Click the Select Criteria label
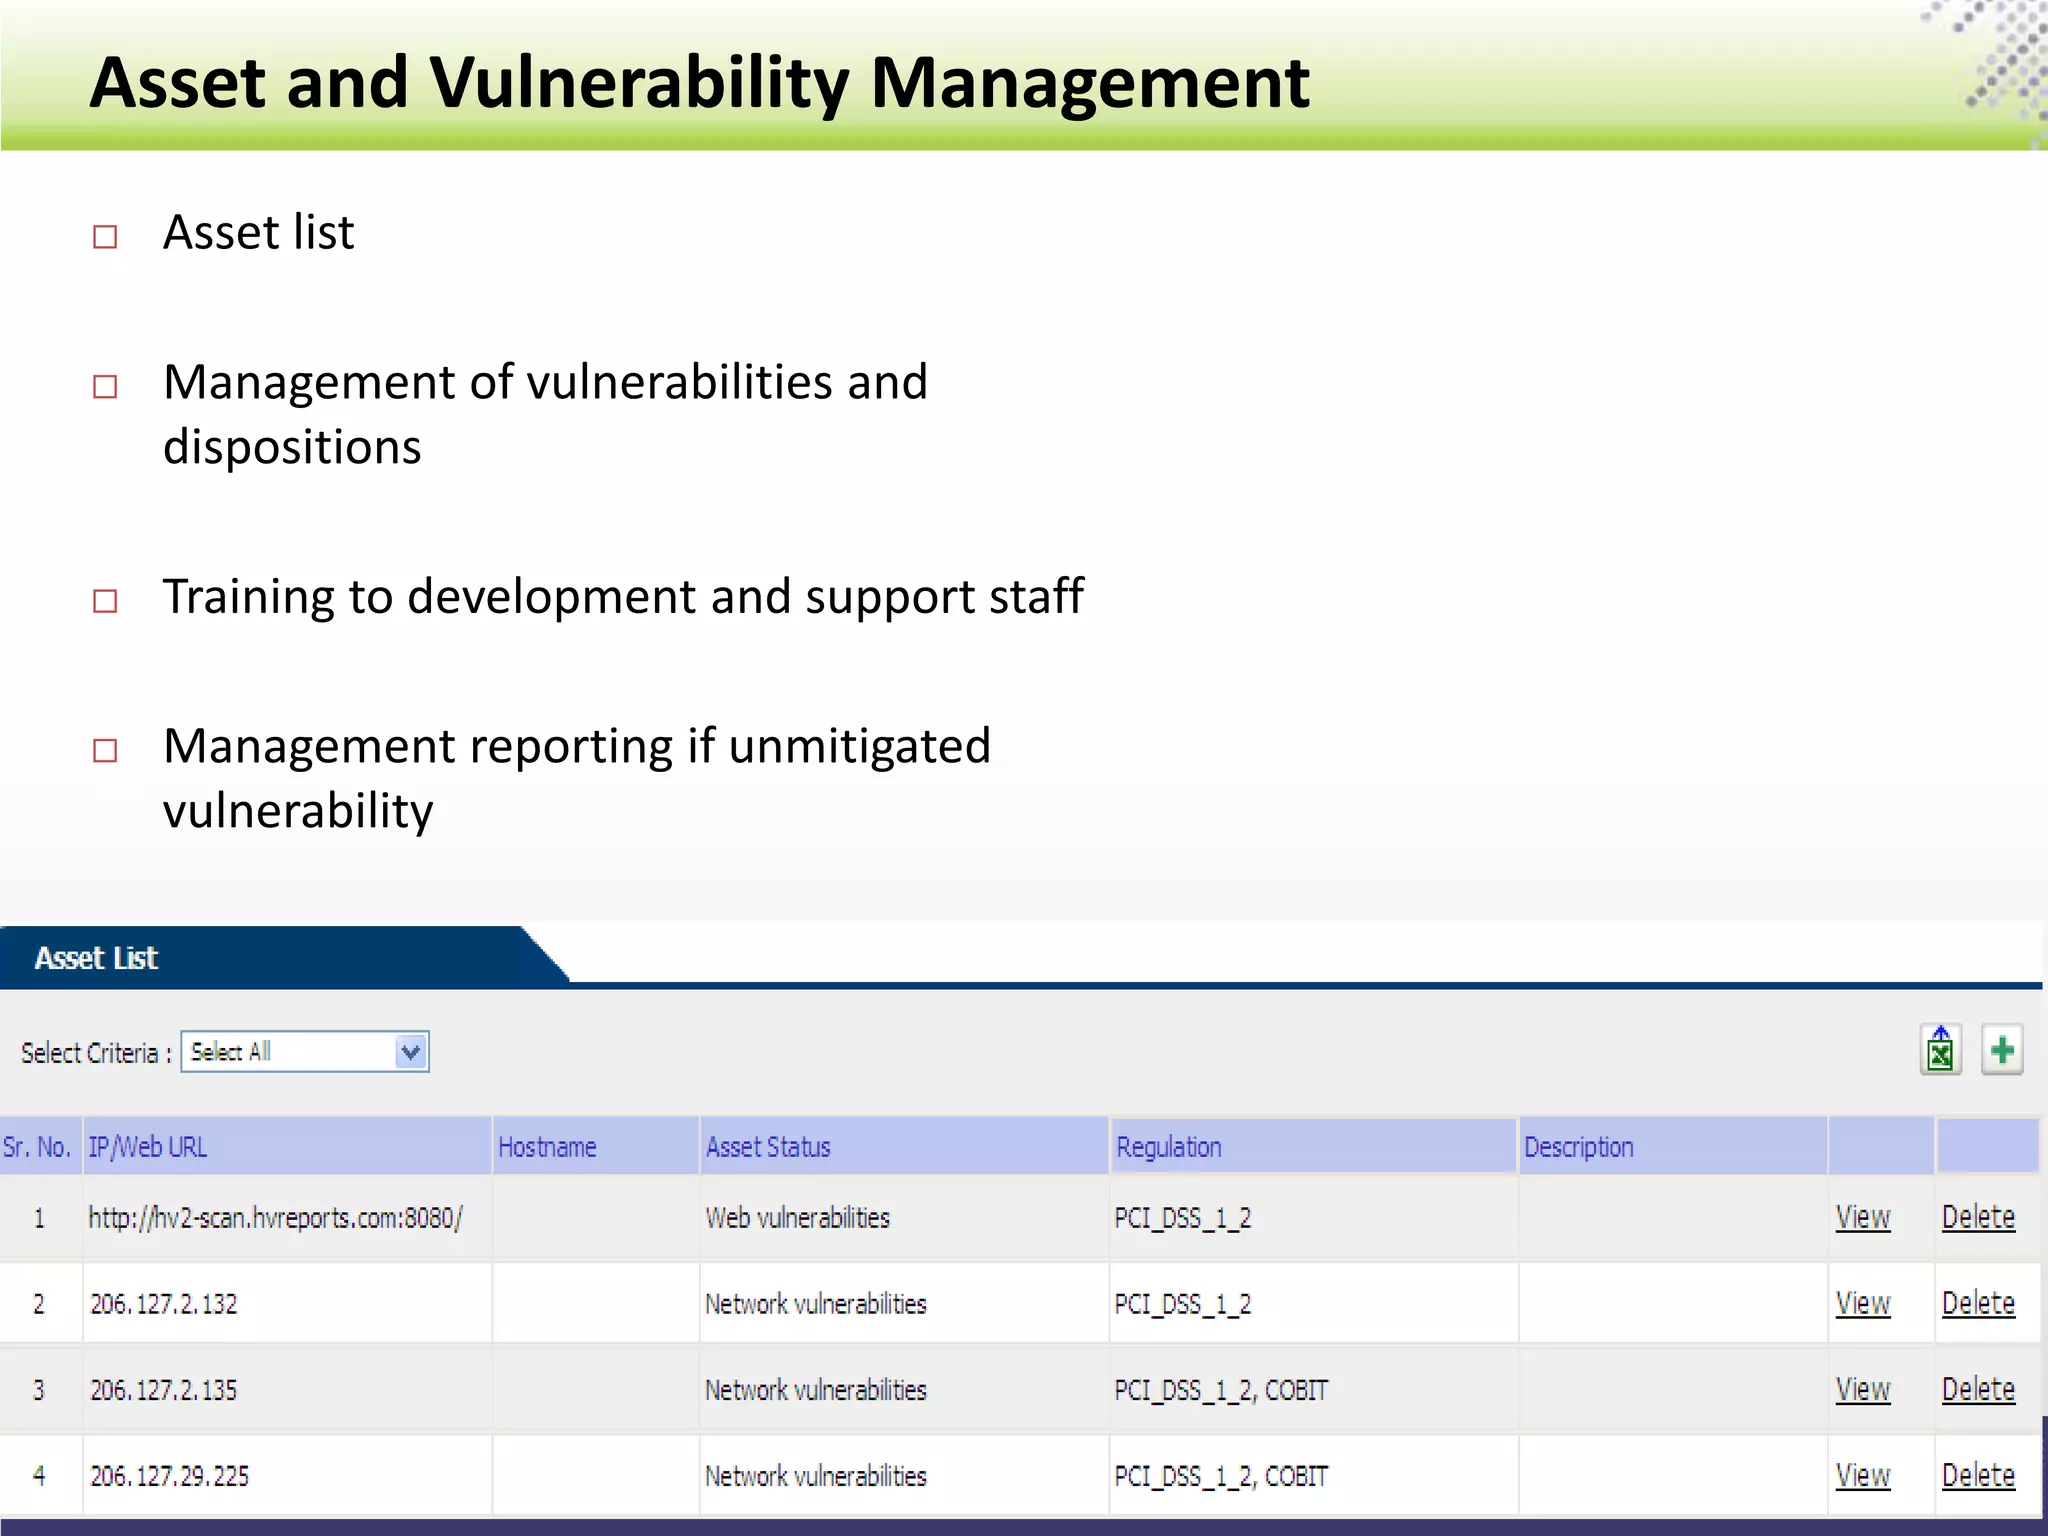This screenshot has width=2048, height=1536. click(x=96, y=1053)
